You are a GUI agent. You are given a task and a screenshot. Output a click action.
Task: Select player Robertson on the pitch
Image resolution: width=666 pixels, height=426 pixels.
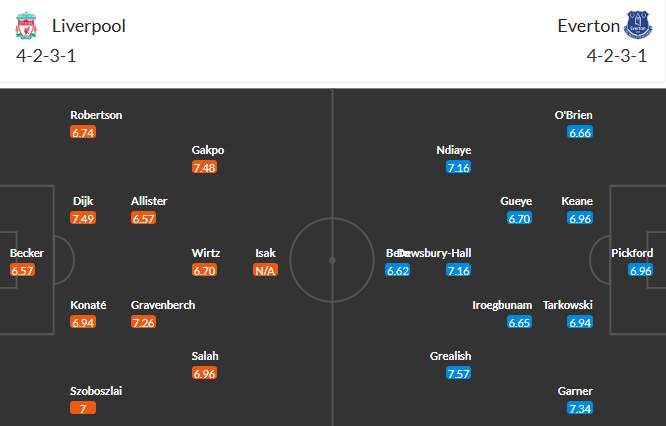[96, 115]
